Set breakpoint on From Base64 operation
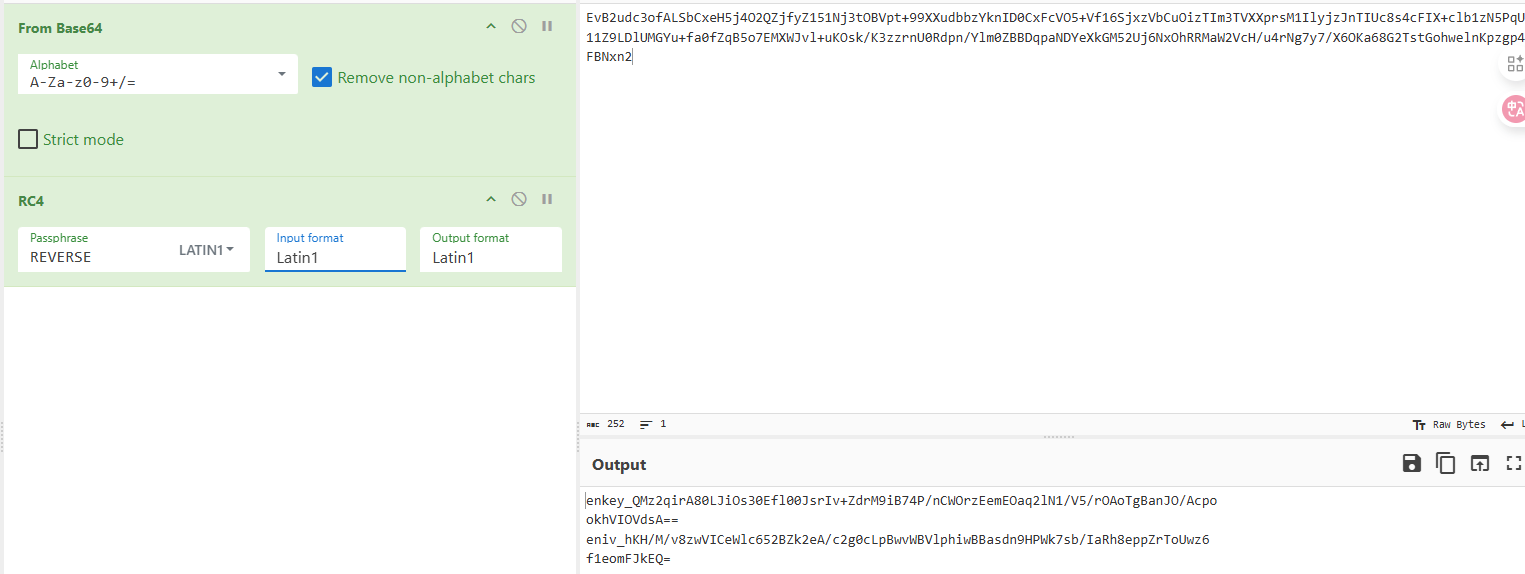 547,27
